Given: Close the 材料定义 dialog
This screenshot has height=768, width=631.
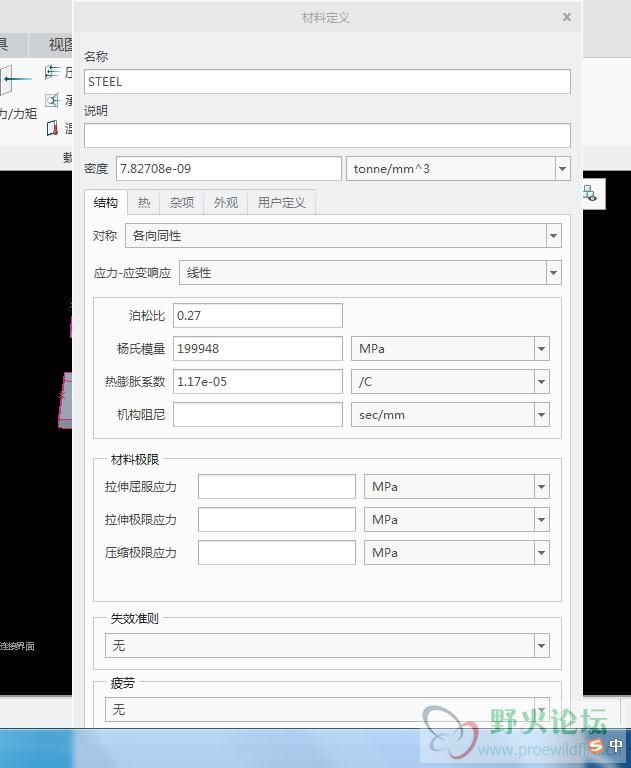Looking at the screenshot, I should coord(567,17).
